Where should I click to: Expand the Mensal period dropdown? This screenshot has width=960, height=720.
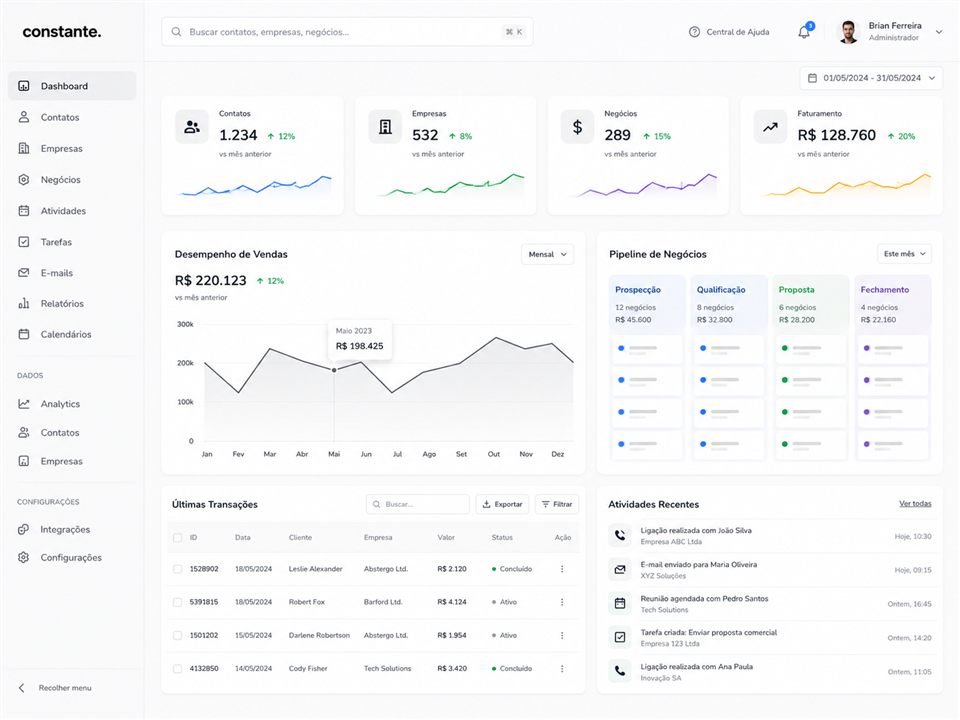tap(547, 254)
